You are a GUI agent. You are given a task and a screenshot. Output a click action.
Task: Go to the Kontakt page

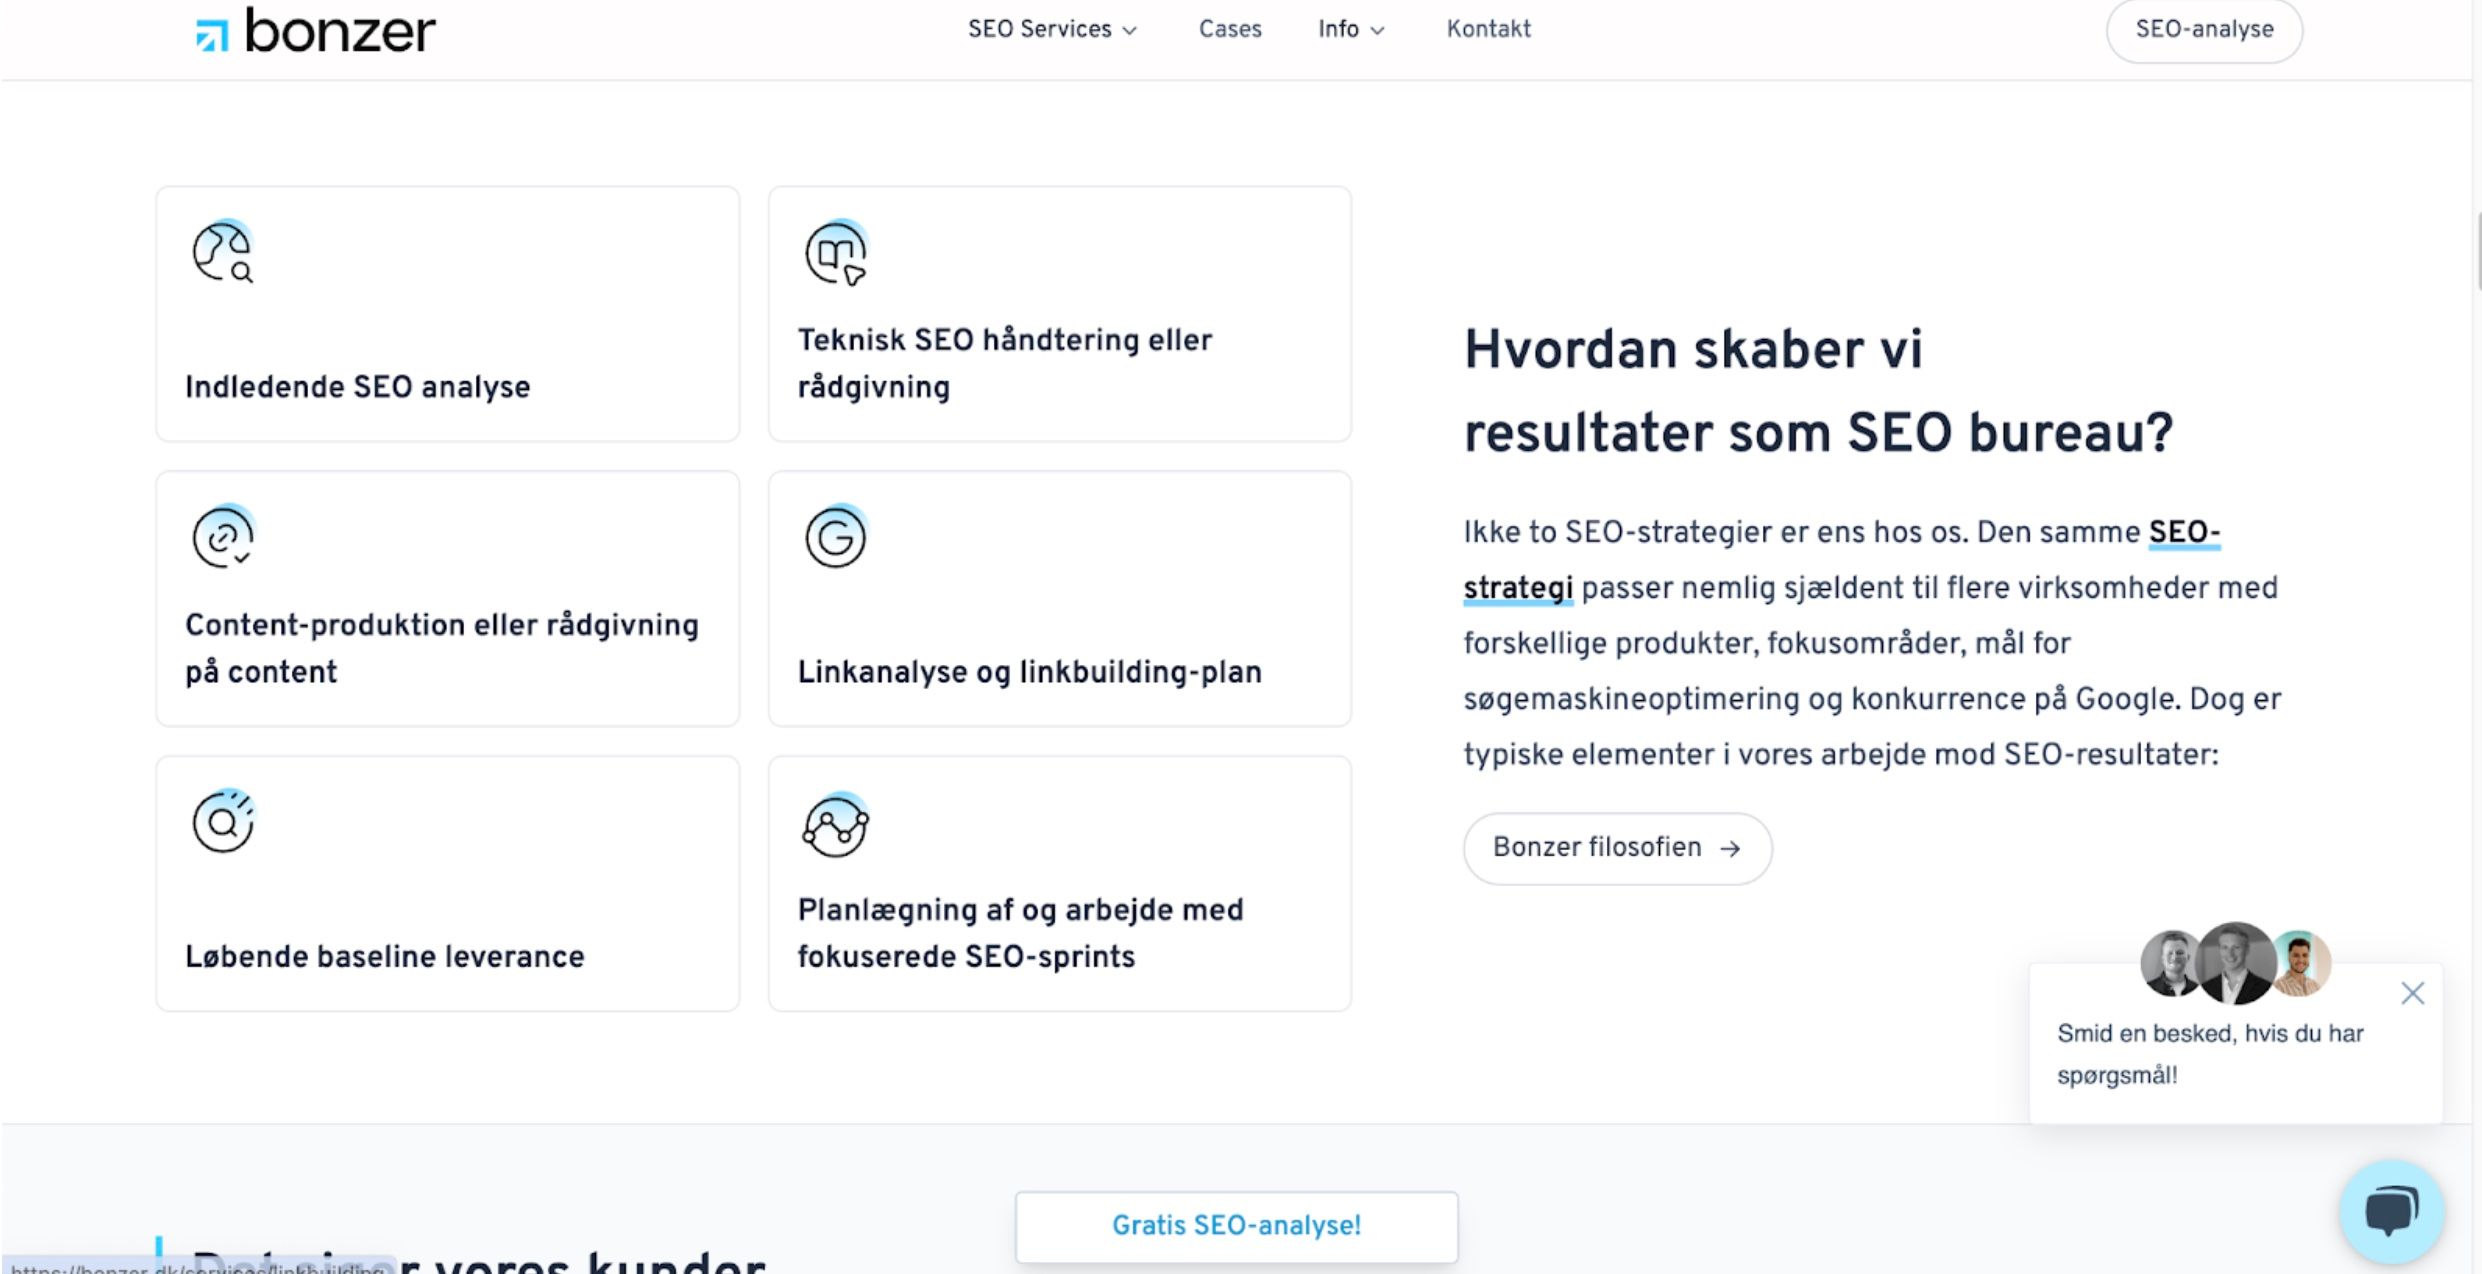click(1488, 29)
